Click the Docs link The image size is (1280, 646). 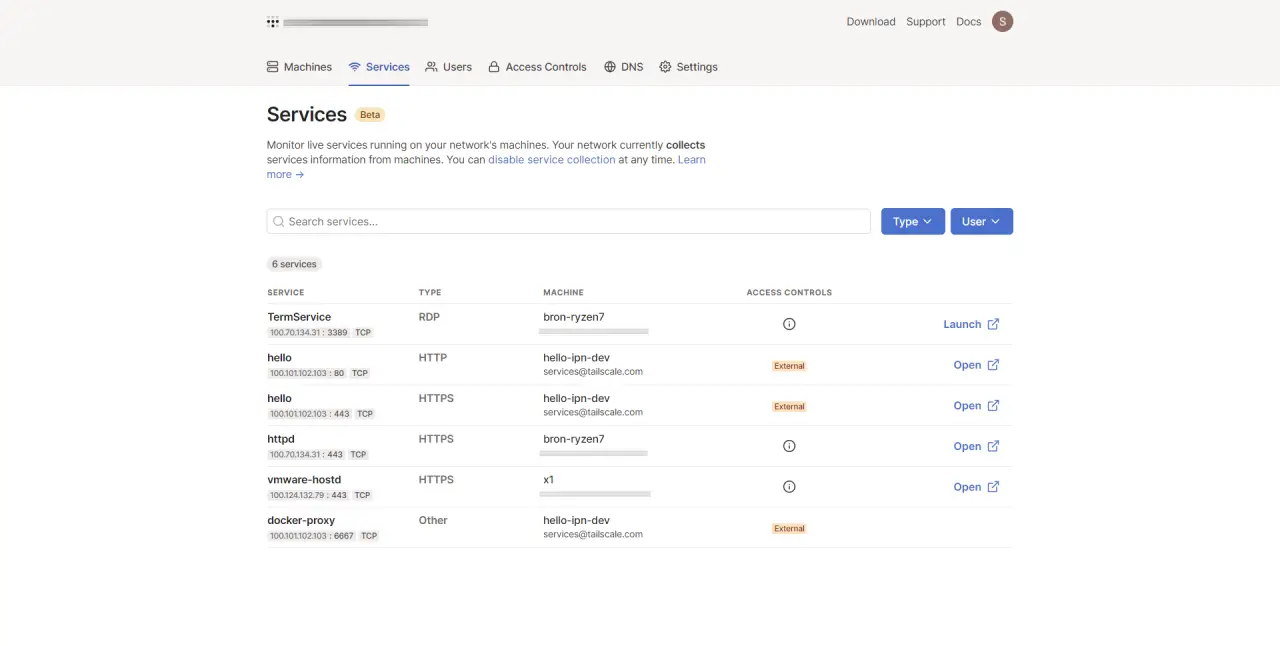(968, 22)
